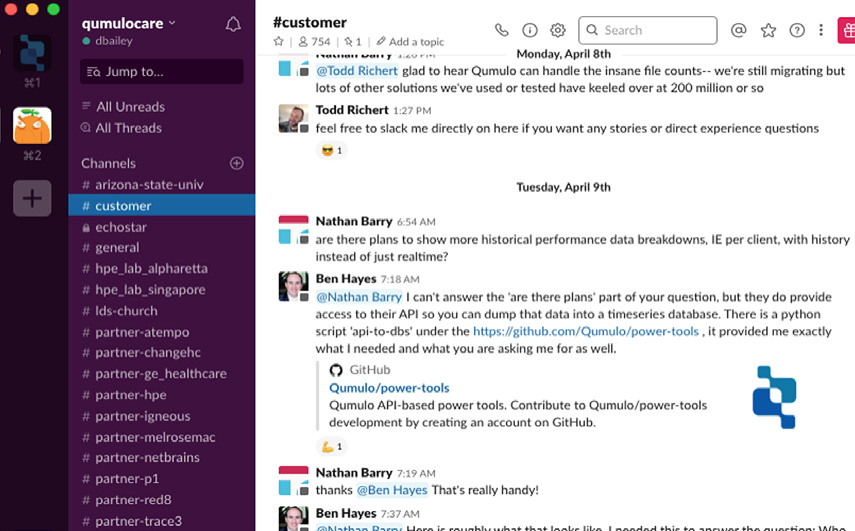The width and height of the screenshot is (855, 531).
Task: Open more options vertical dots
Action: pos(821,30)
